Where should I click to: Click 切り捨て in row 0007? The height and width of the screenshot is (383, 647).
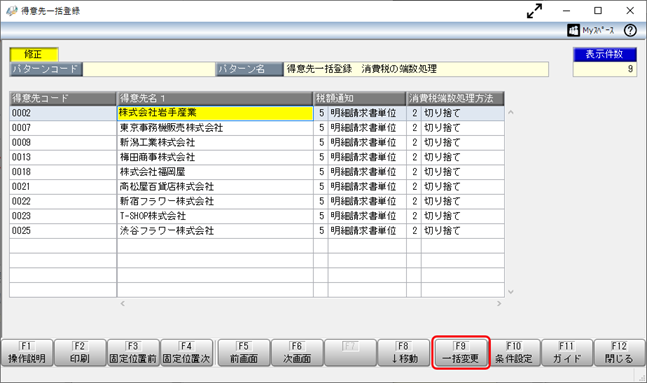pos(442,128)
